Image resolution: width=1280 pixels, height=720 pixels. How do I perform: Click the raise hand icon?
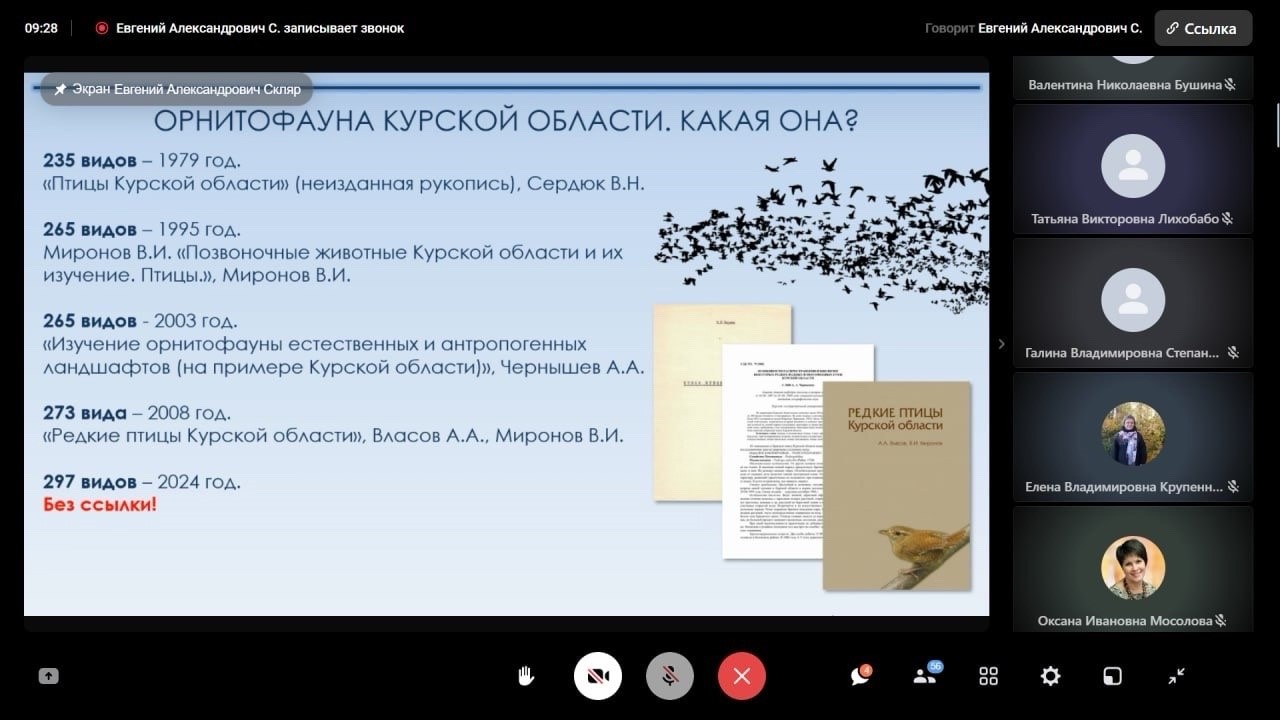(526, 676)
